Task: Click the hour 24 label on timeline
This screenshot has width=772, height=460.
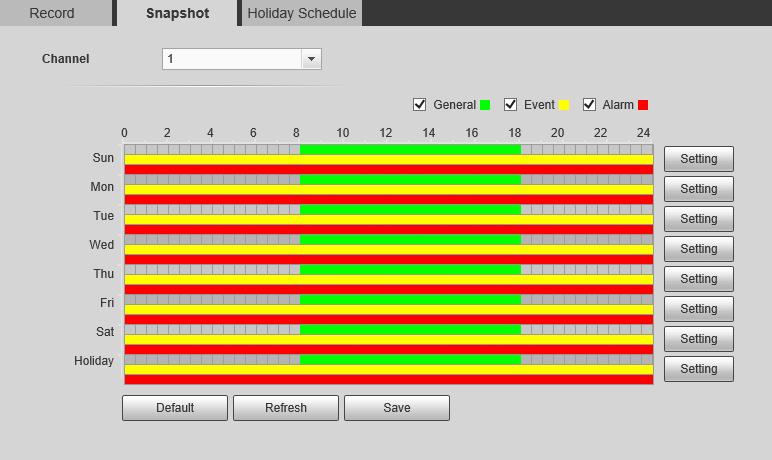Action: click(x=643, y=133)
